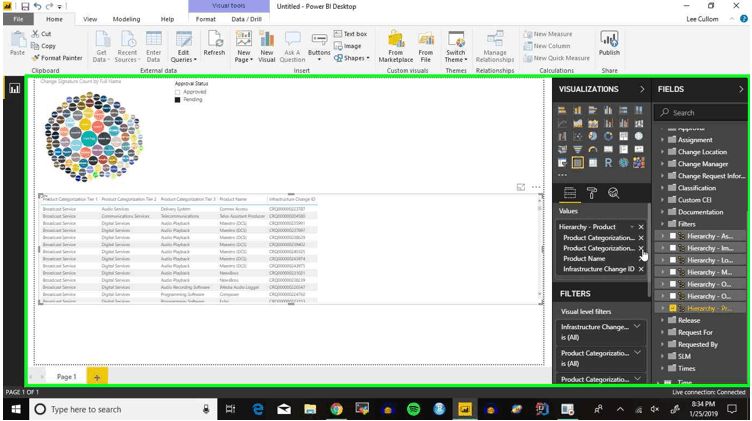Check the Hierarchy - Lo... field checkbox
This screenshot has width=752, height=421.
pyautogui.click(x=672, y=260)
